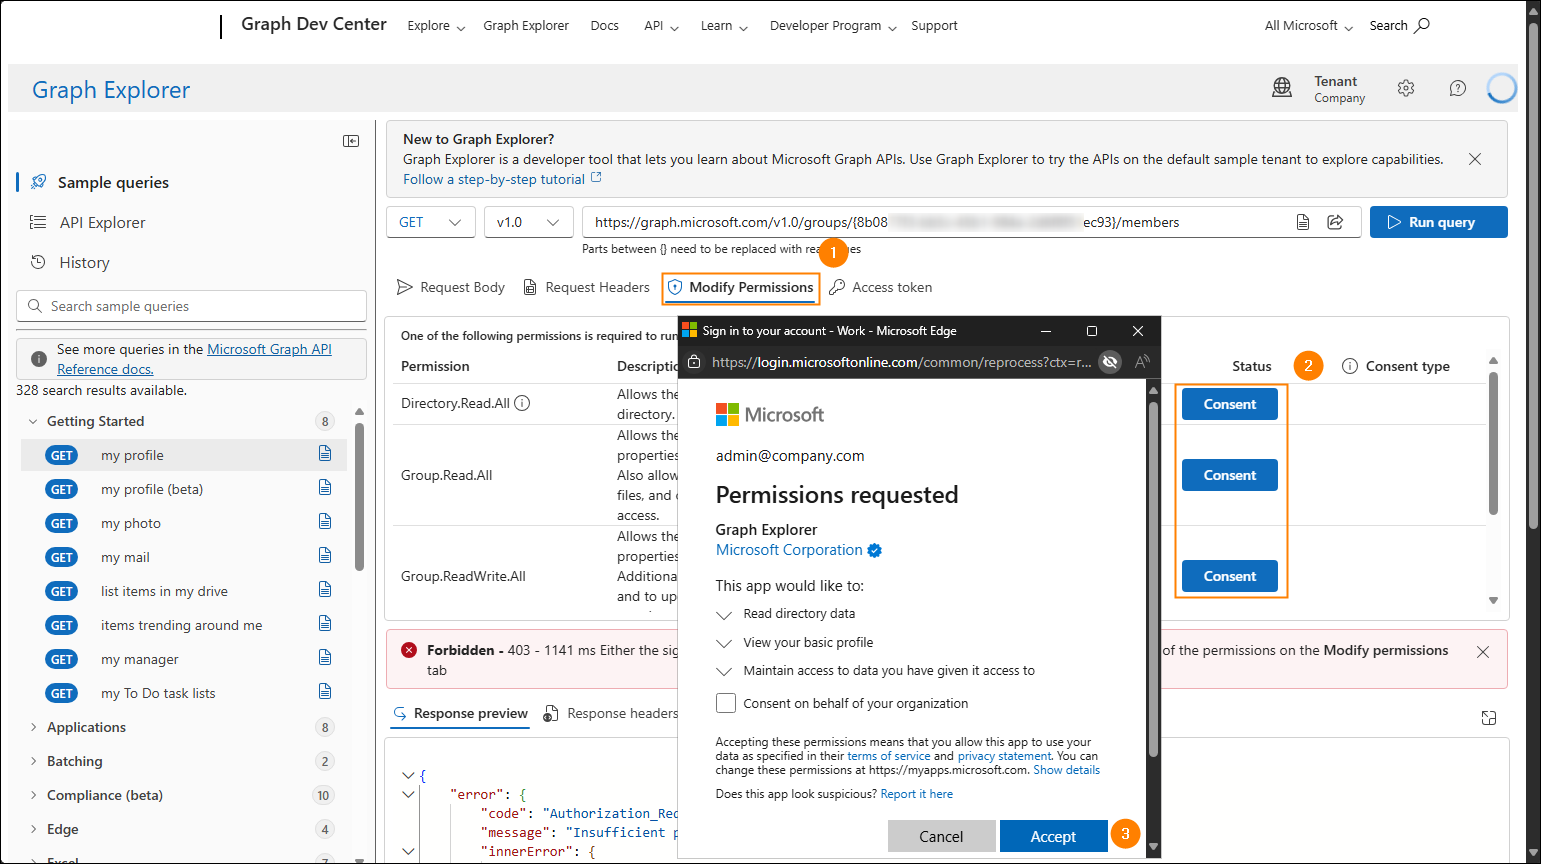Viewport: 1541px width, 864px height.
Task: Open the Request Headers tab
Action: (587, 287)
